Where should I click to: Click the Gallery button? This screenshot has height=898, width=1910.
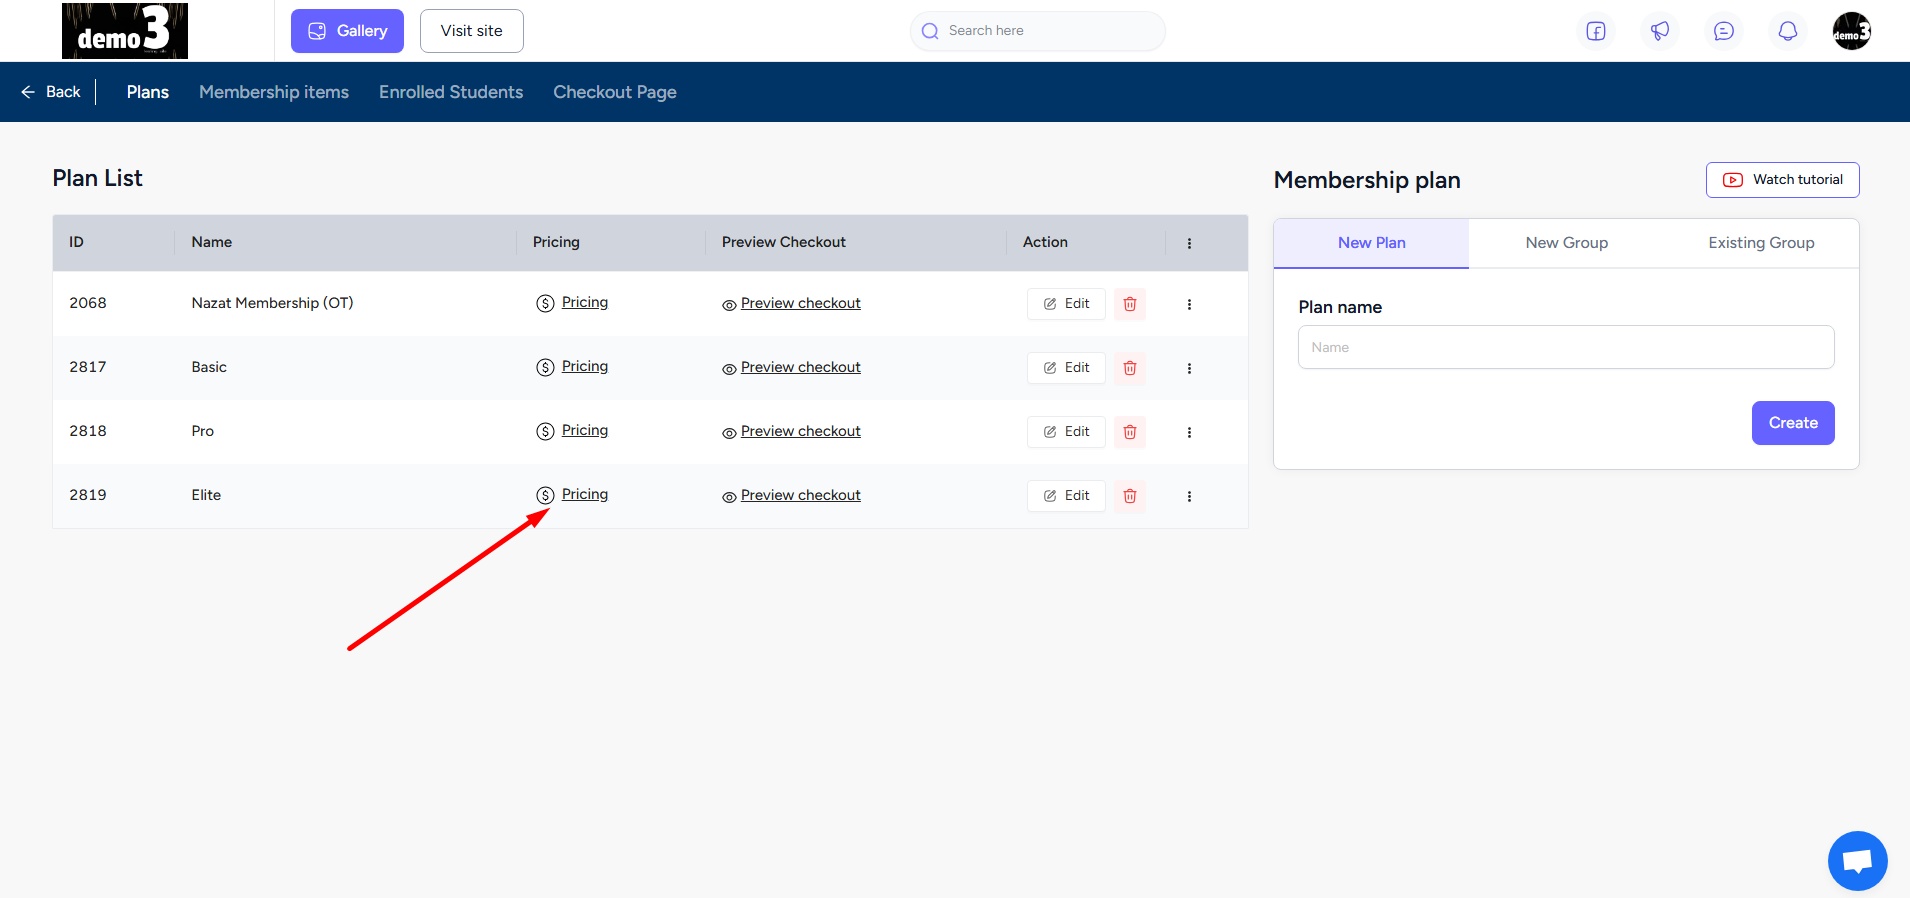(347, 31)
